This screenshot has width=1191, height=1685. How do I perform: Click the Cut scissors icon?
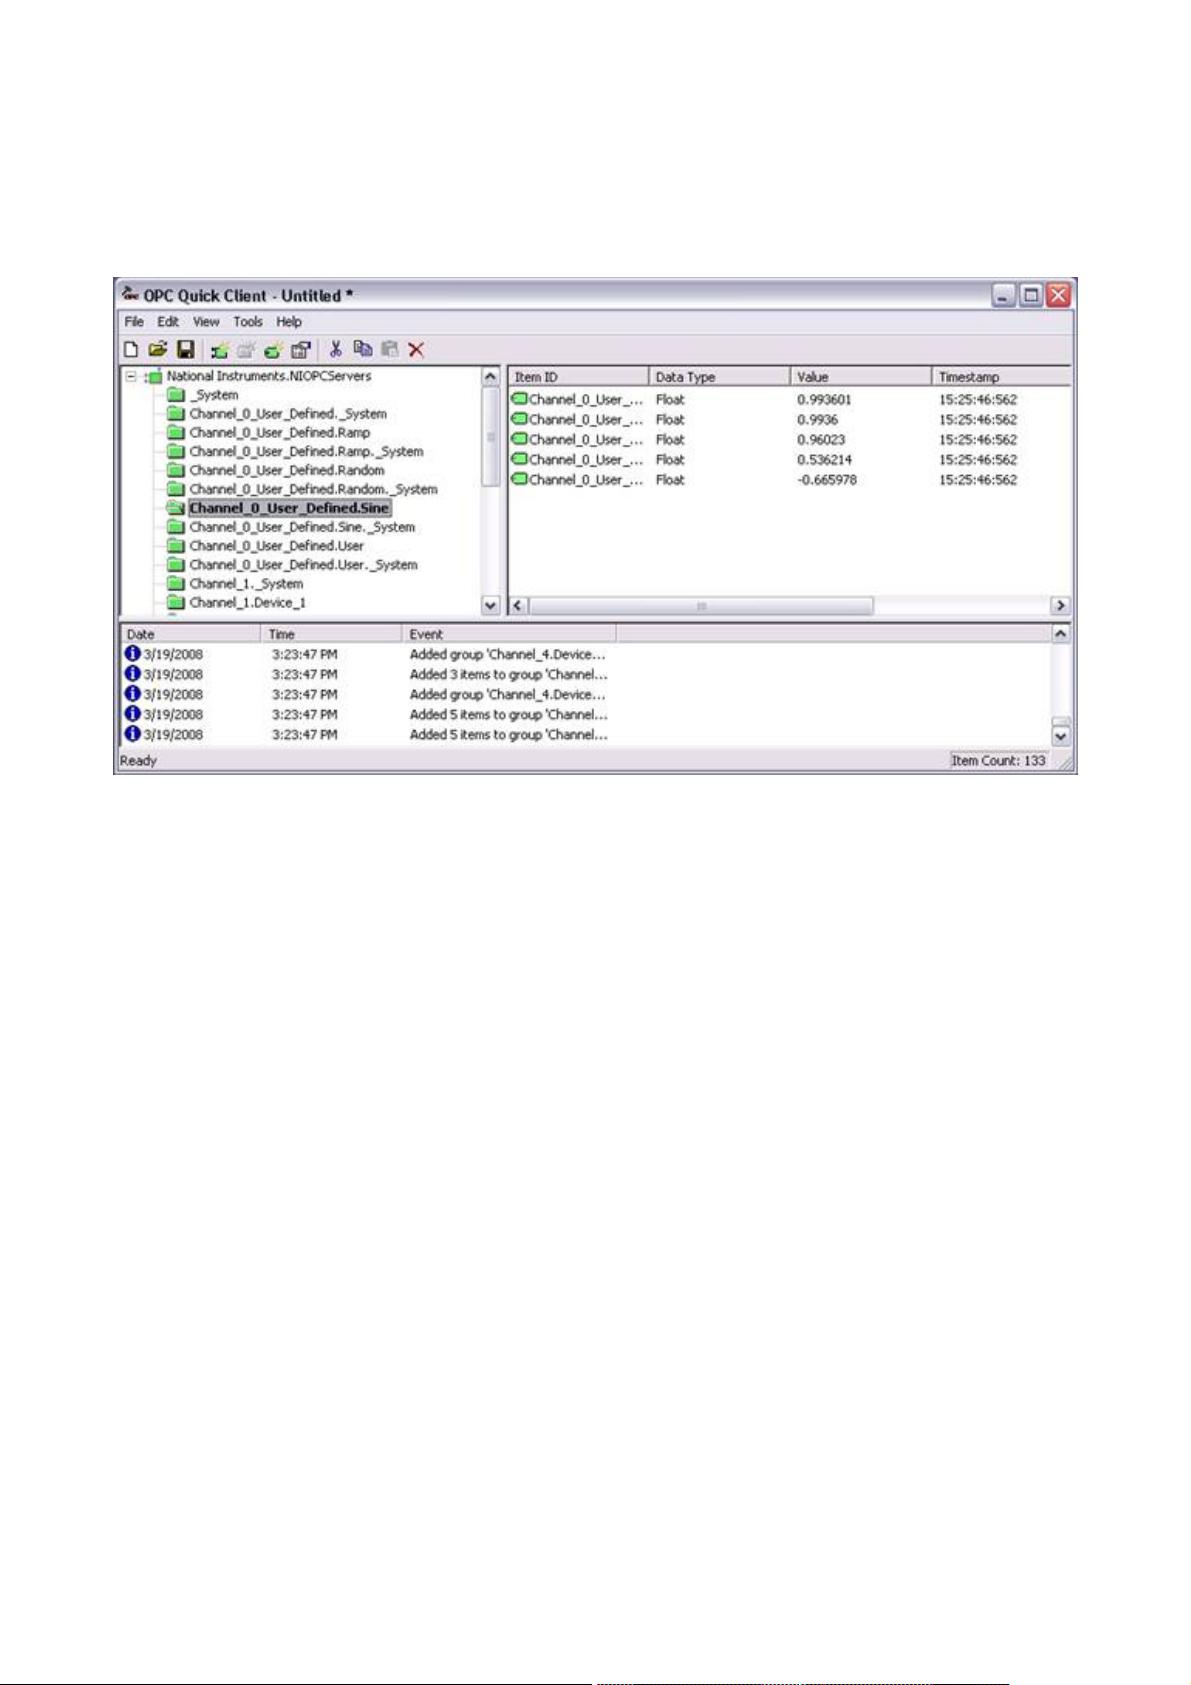click(336, 349)
